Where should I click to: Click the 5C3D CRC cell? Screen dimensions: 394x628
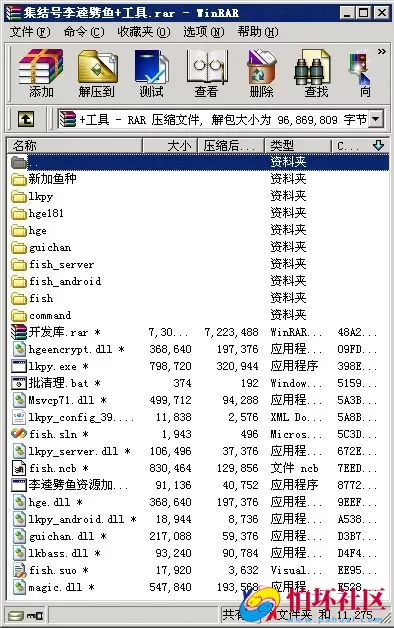click(x=356, y=434)
